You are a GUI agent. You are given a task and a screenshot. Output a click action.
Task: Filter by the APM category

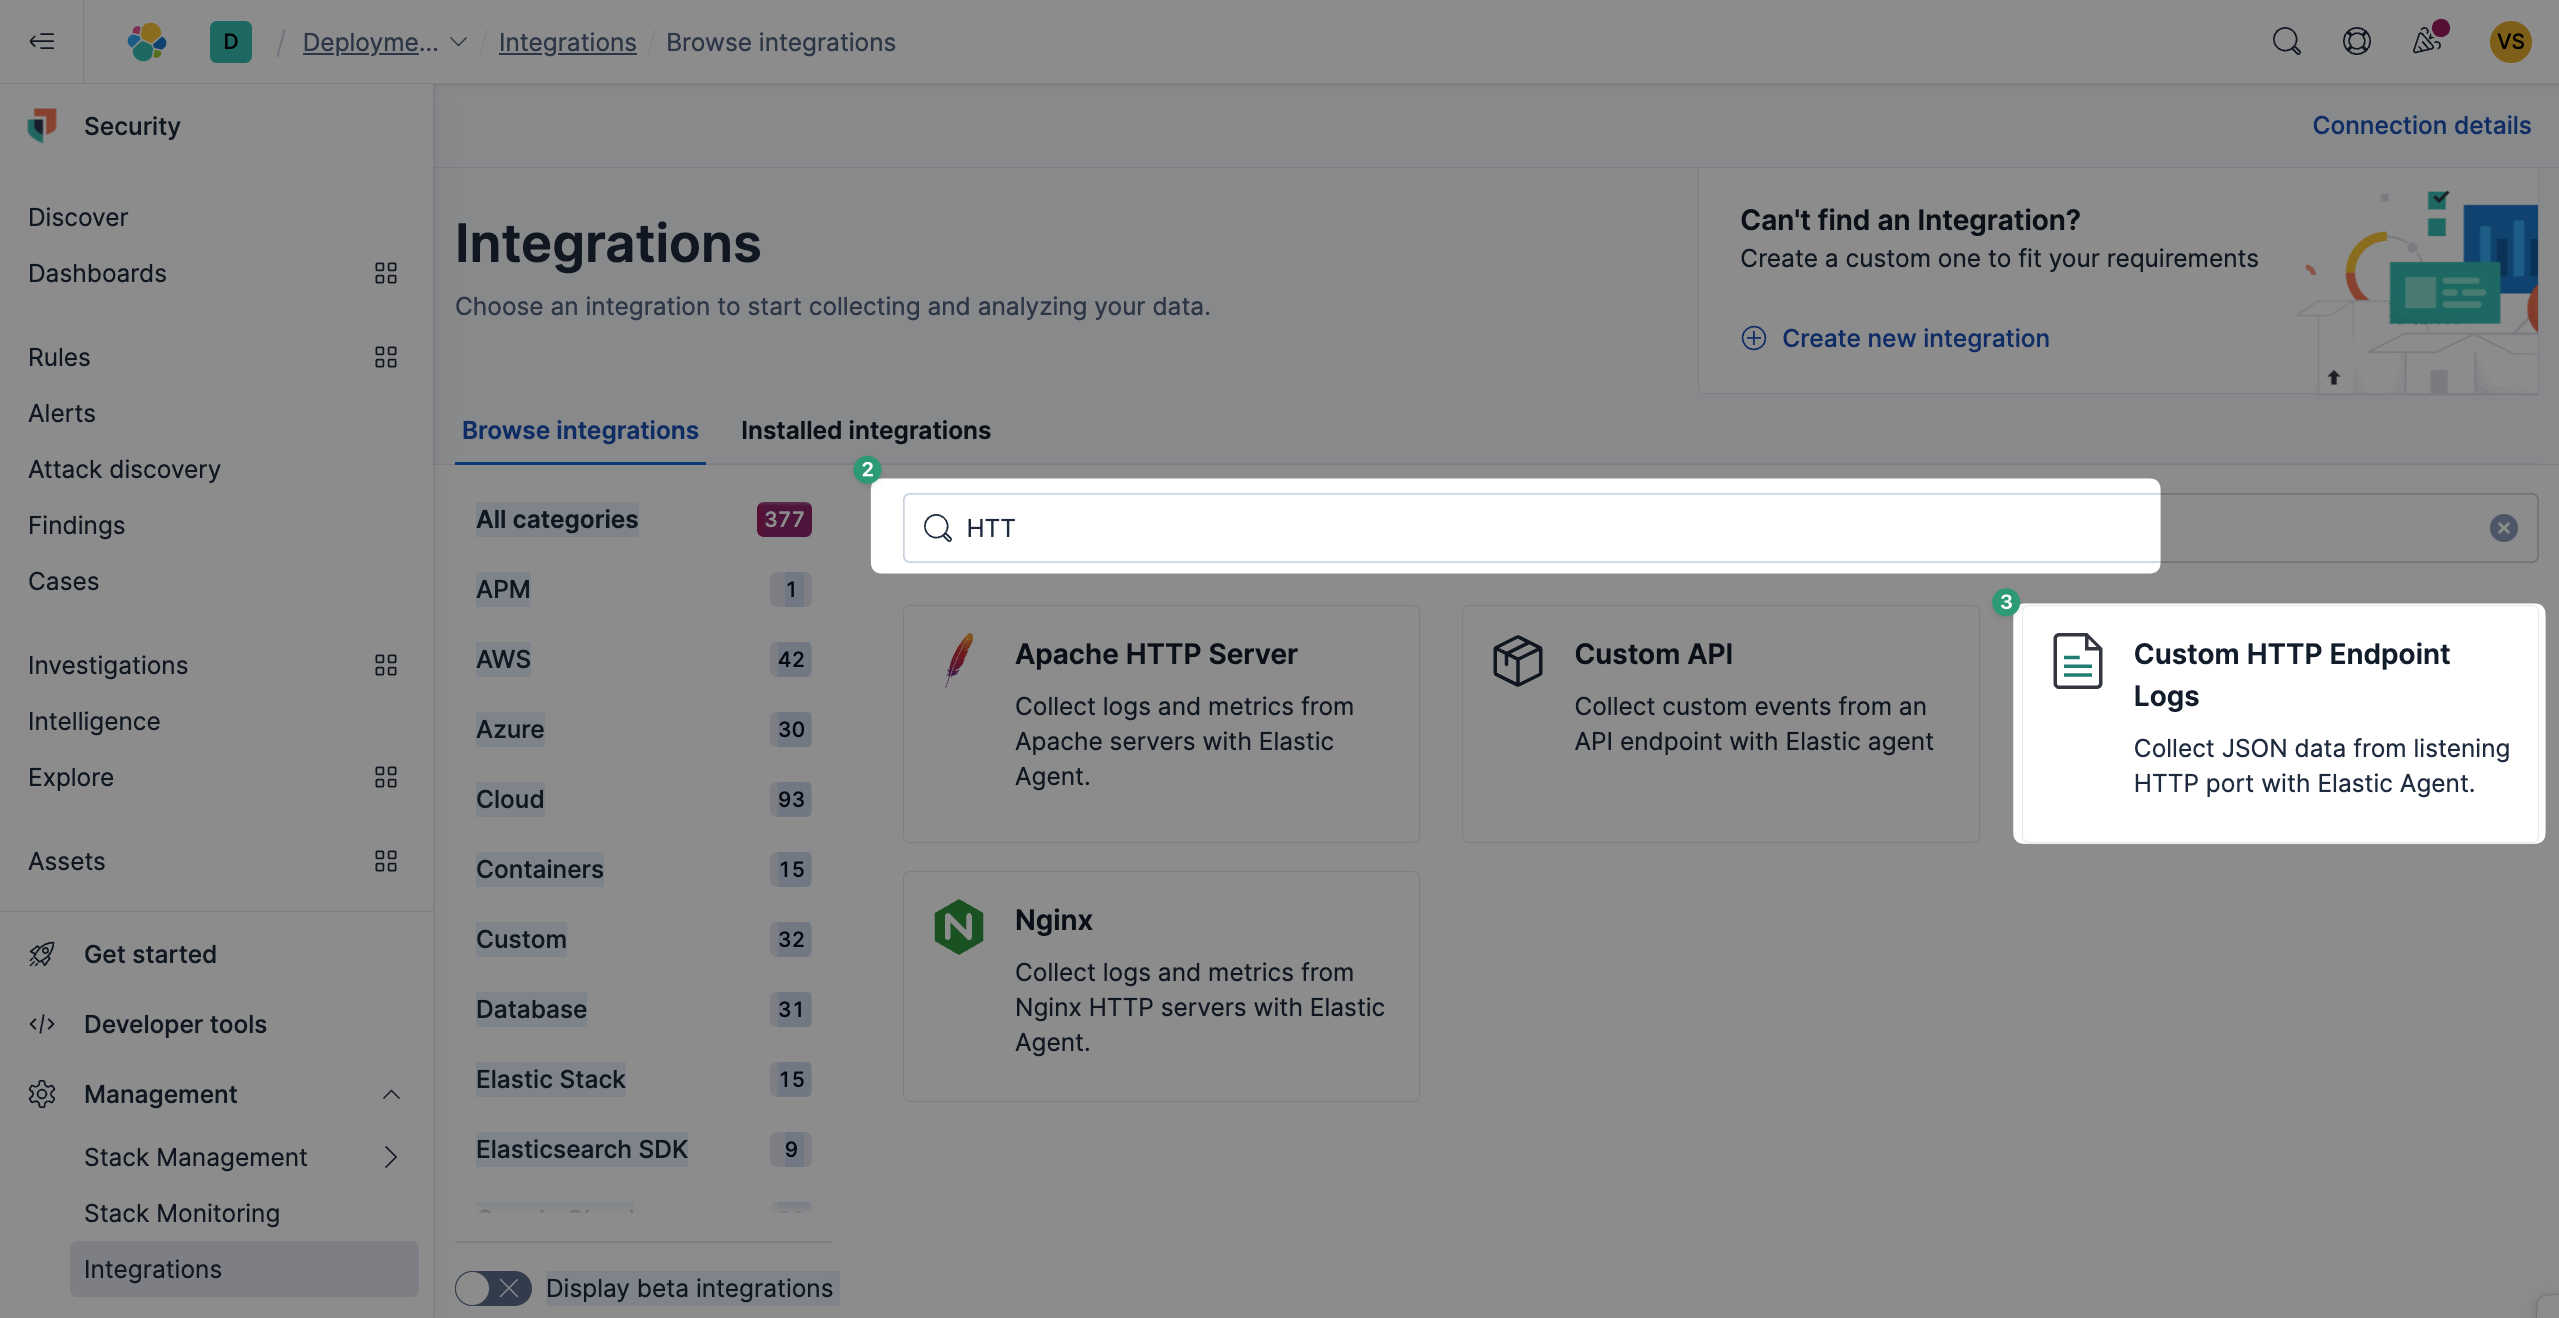tap(503, 589)
